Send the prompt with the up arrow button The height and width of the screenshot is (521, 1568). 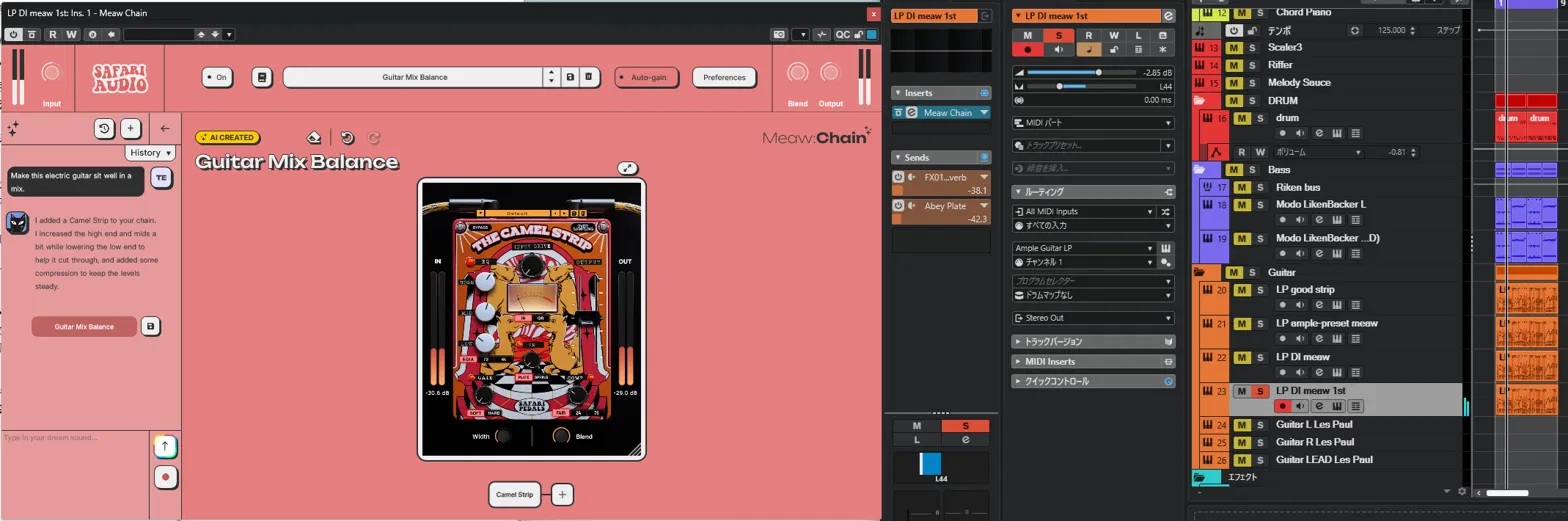pos(165,446)
